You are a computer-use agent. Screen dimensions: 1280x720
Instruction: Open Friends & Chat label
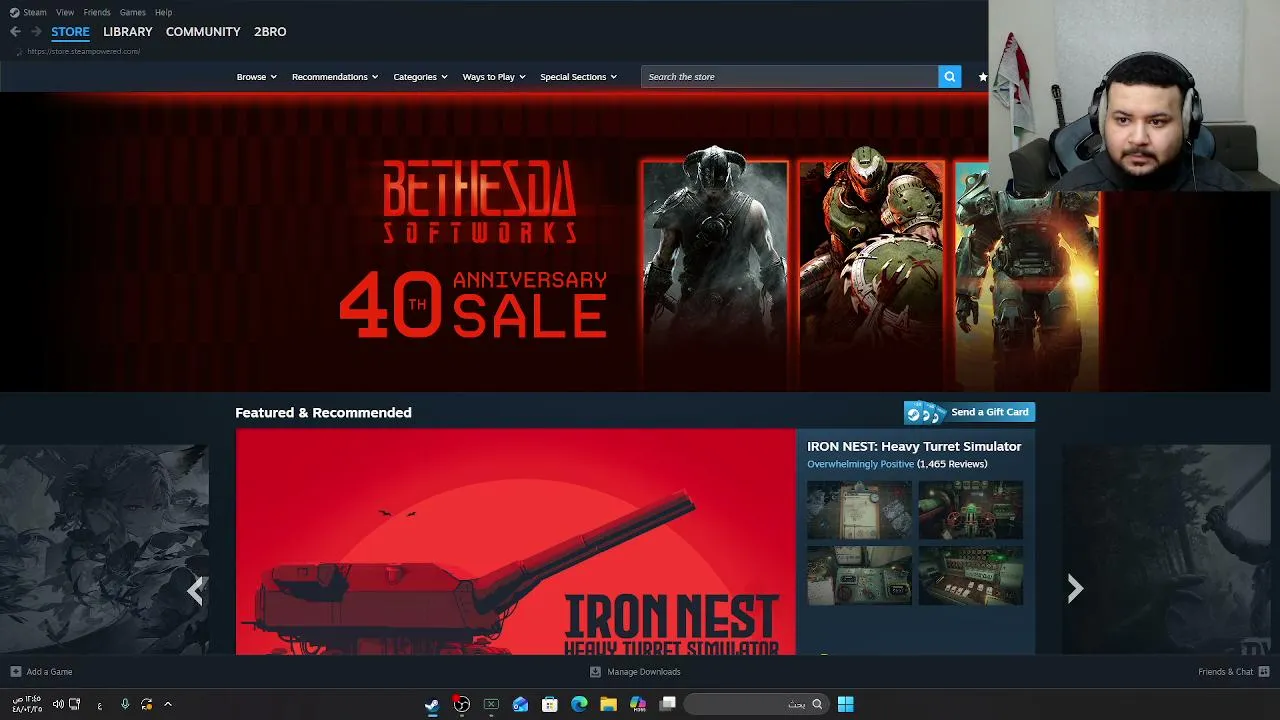click(1225, 672)
